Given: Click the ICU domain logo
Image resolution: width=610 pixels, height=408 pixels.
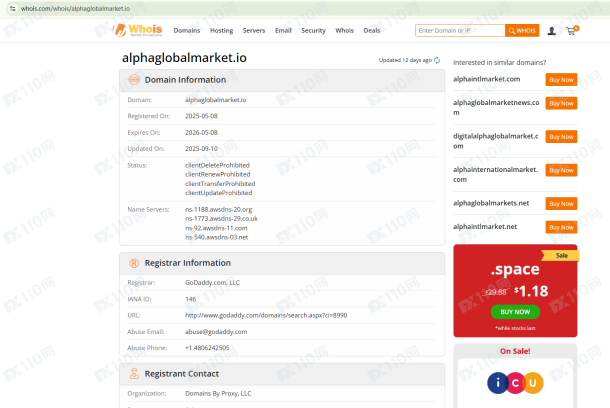Looking at the screenshot, I should pyautogui.click(x=515, y=383).
